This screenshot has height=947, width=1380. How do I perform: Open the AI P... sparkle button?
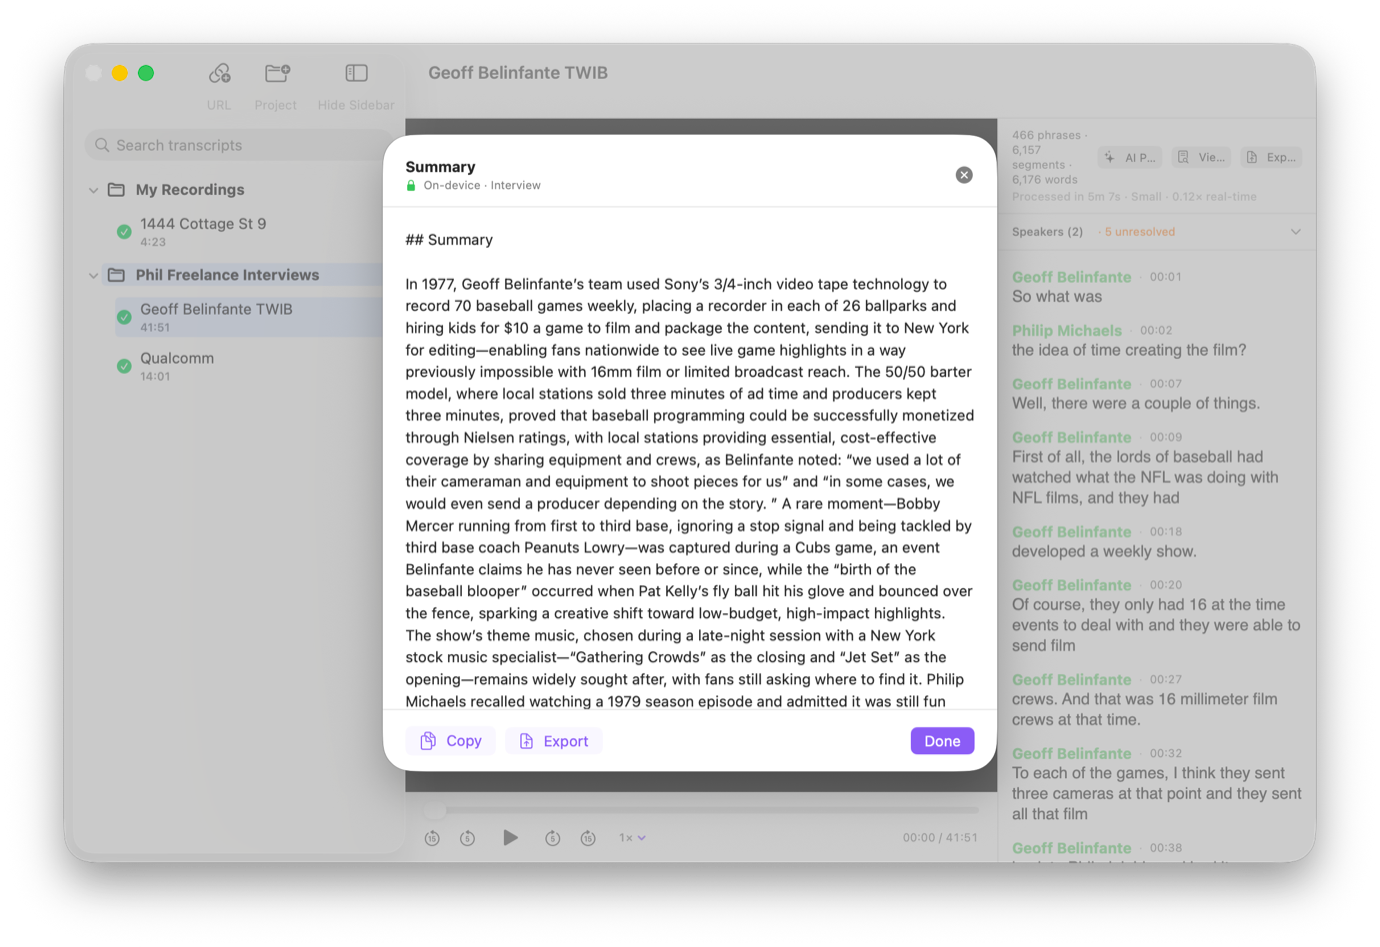coord(1131,157)
